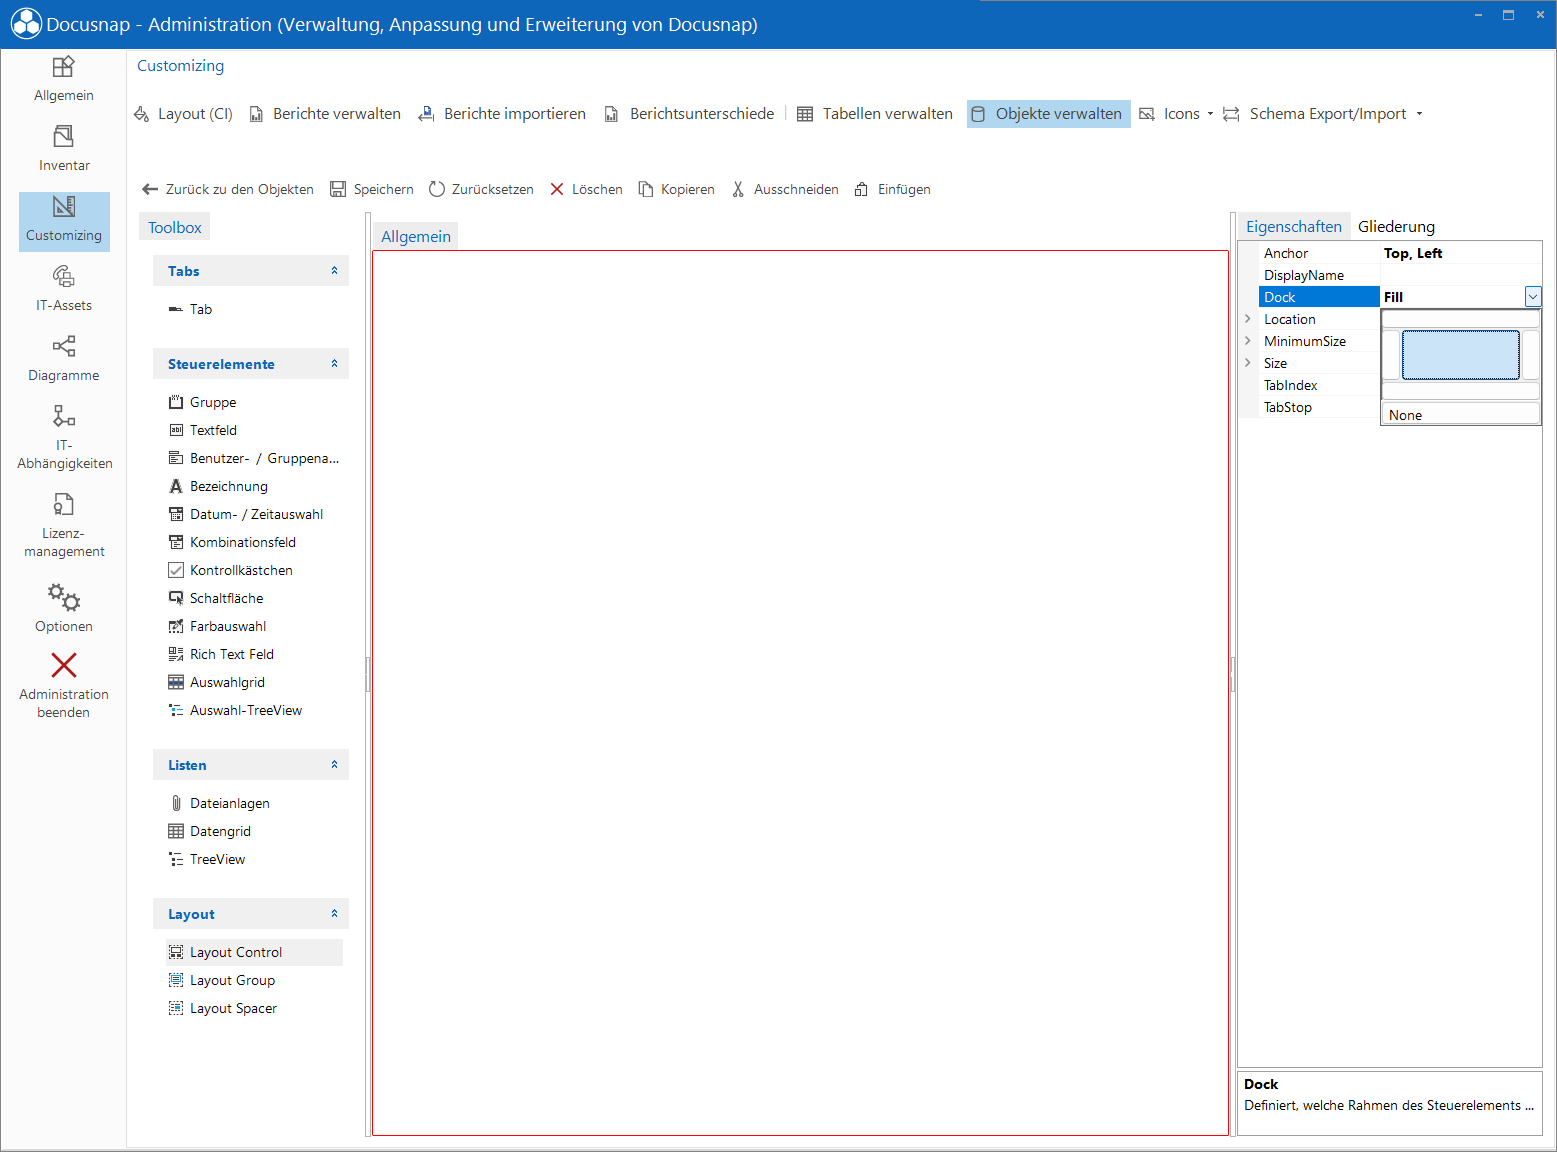Open Optionen gear icon
Screen dimensions: 1557x1152
click(x=64, y=597)
